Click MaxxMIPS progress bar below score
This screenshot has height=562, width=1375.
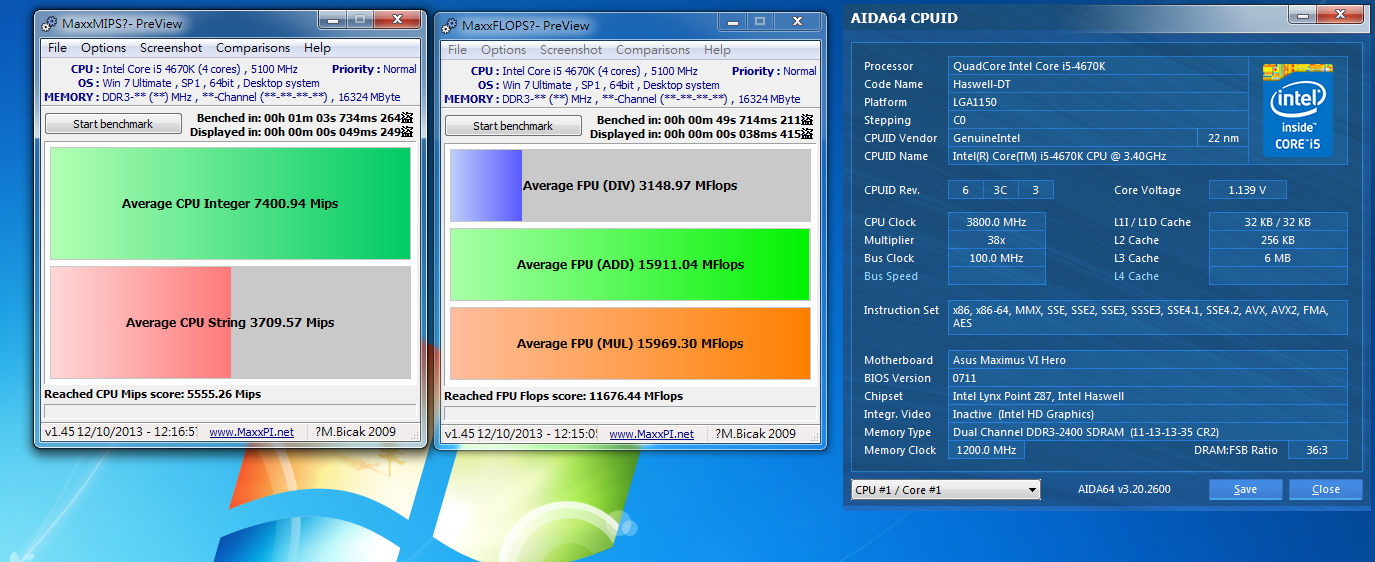click(230, 411)
